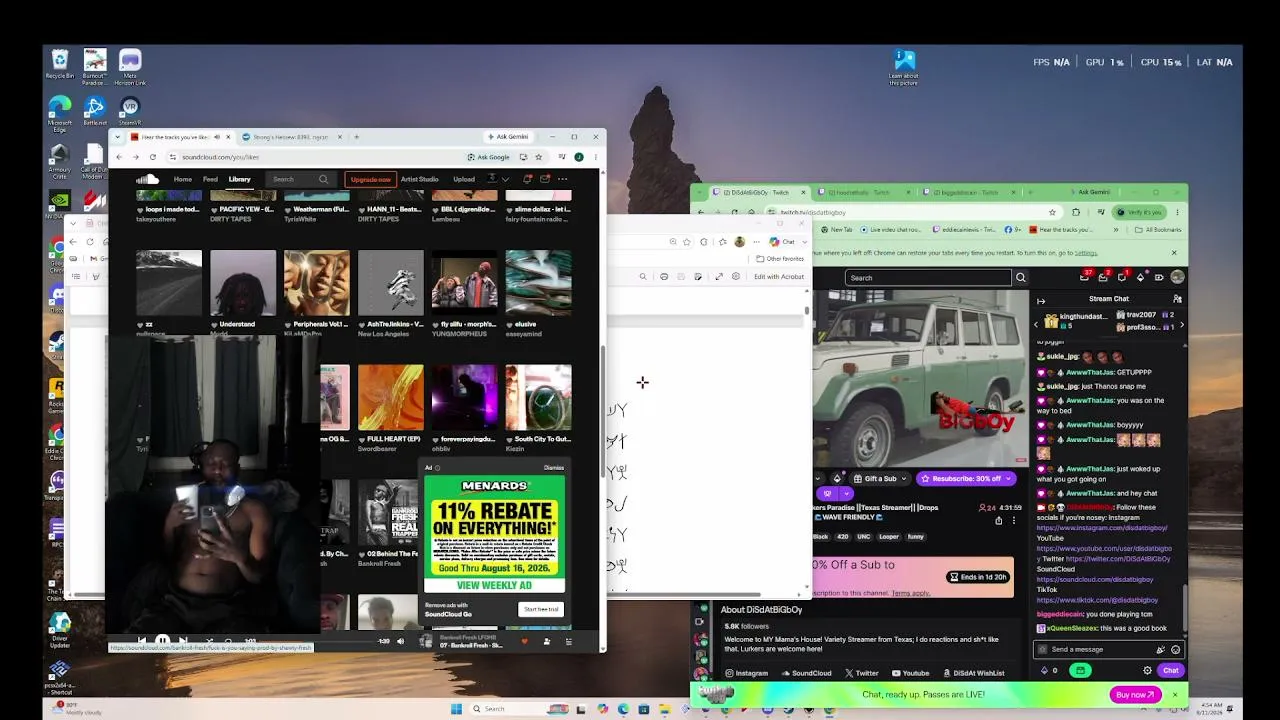Open the SoundCloud Feed tab
Viewport: 1280px width, 720px height.
pos(210,179)
